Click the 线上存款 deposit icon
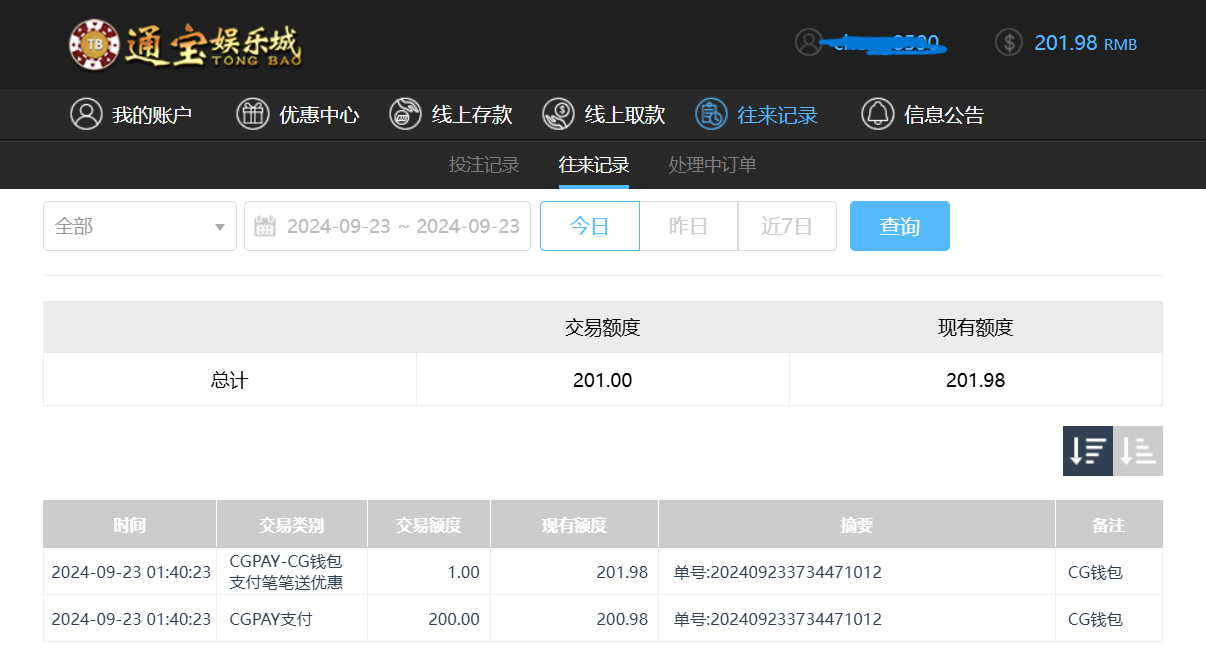Screen dimensions: 1206x664 (x=405, y=114)
